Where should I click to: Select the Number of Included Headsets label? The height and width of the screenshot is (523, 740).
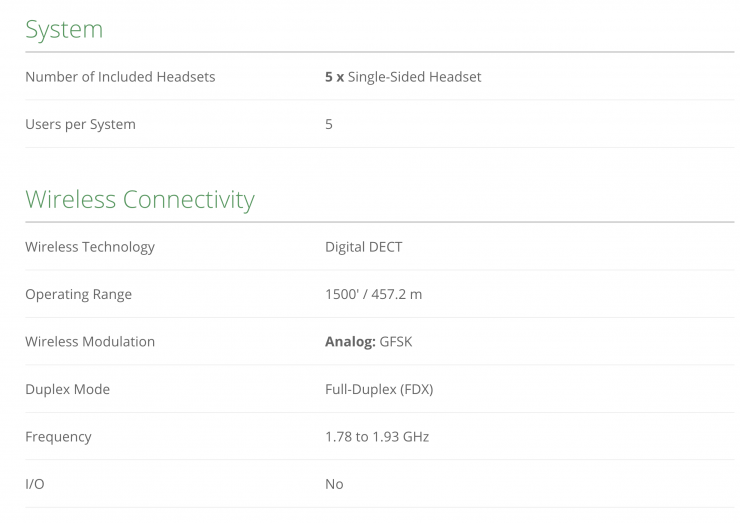click(x=120, y=77)
